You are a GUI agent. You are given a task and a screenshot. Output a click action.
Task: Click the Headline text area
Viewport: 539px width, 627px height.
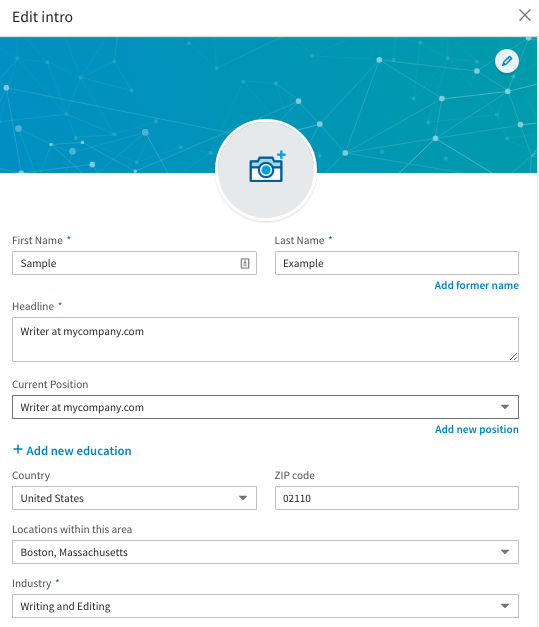point(266,339)
